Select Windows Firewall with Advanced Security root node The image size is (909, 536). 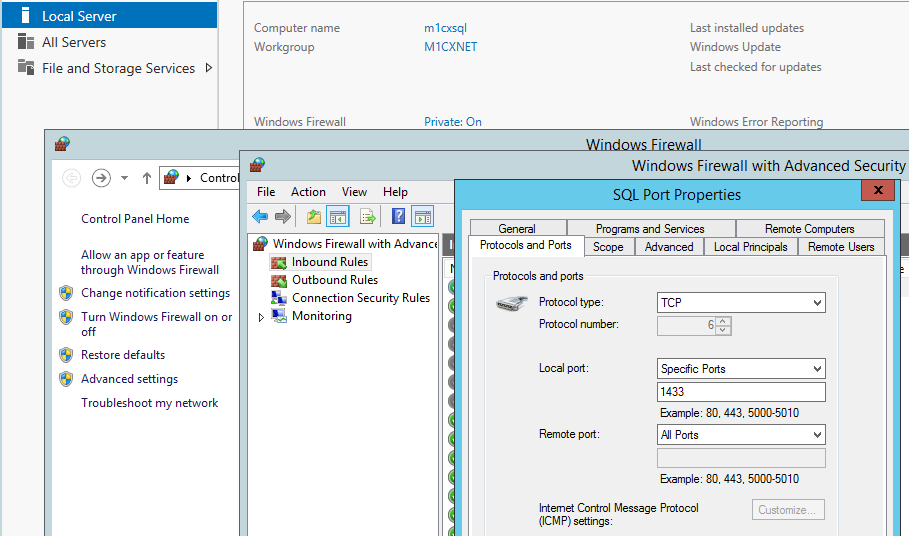tap(355, 244)
